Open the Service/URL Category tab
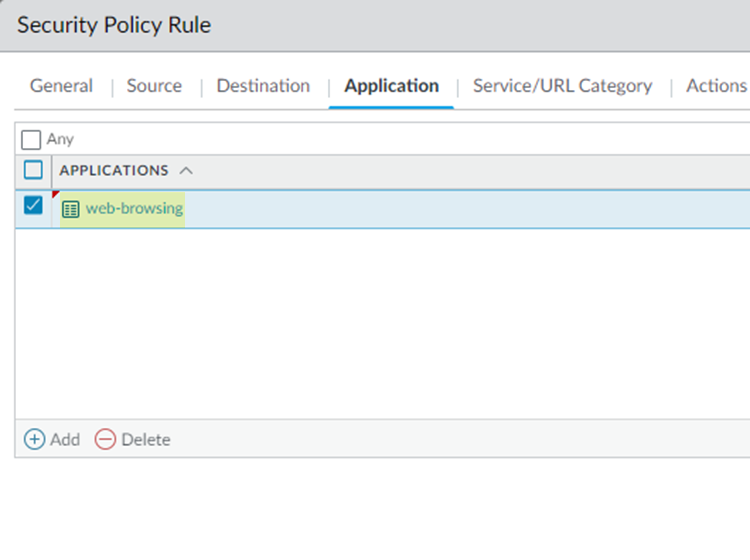Viewport: 750px width, 560px height. click(562, 86)
